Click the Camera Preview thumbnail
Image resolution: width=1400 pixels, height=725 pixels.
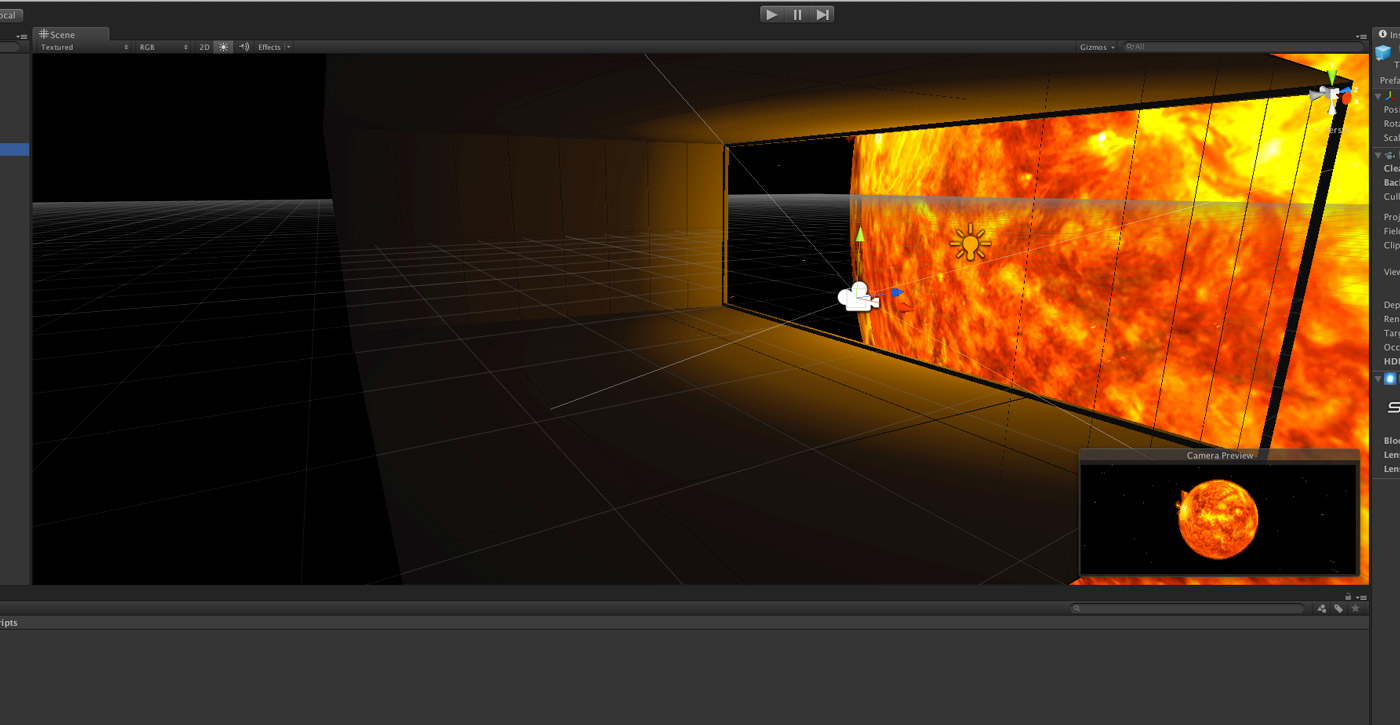1218,518
